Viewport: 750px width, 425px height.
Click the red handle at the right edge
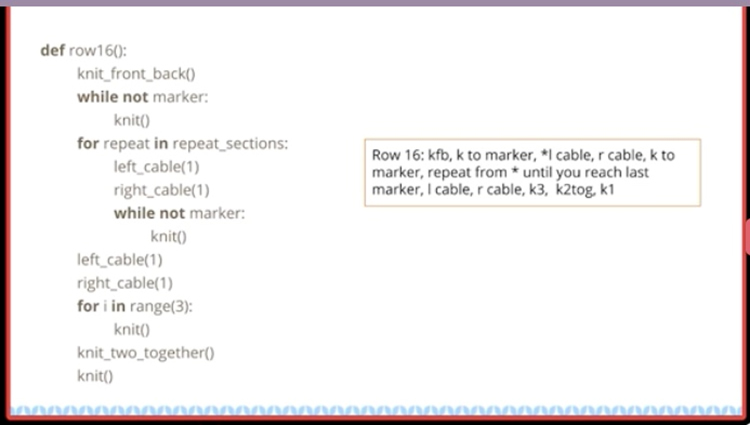click(x=747, y=237)
